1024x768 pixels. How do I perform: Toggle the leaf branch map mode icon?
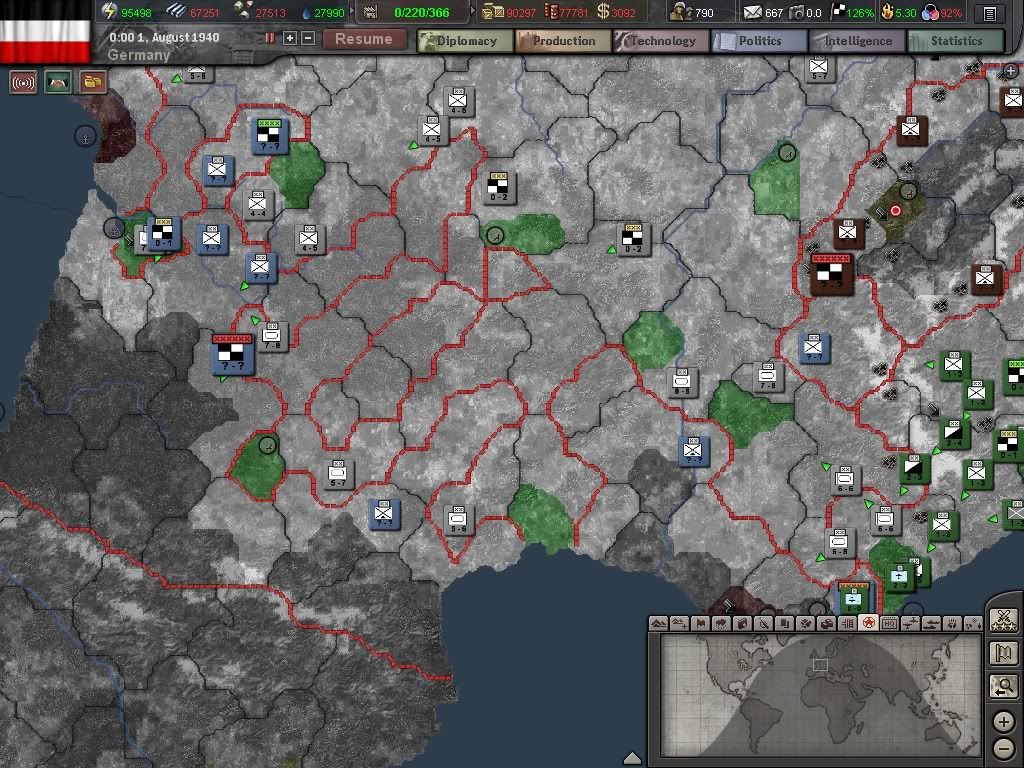click(806, 624)
